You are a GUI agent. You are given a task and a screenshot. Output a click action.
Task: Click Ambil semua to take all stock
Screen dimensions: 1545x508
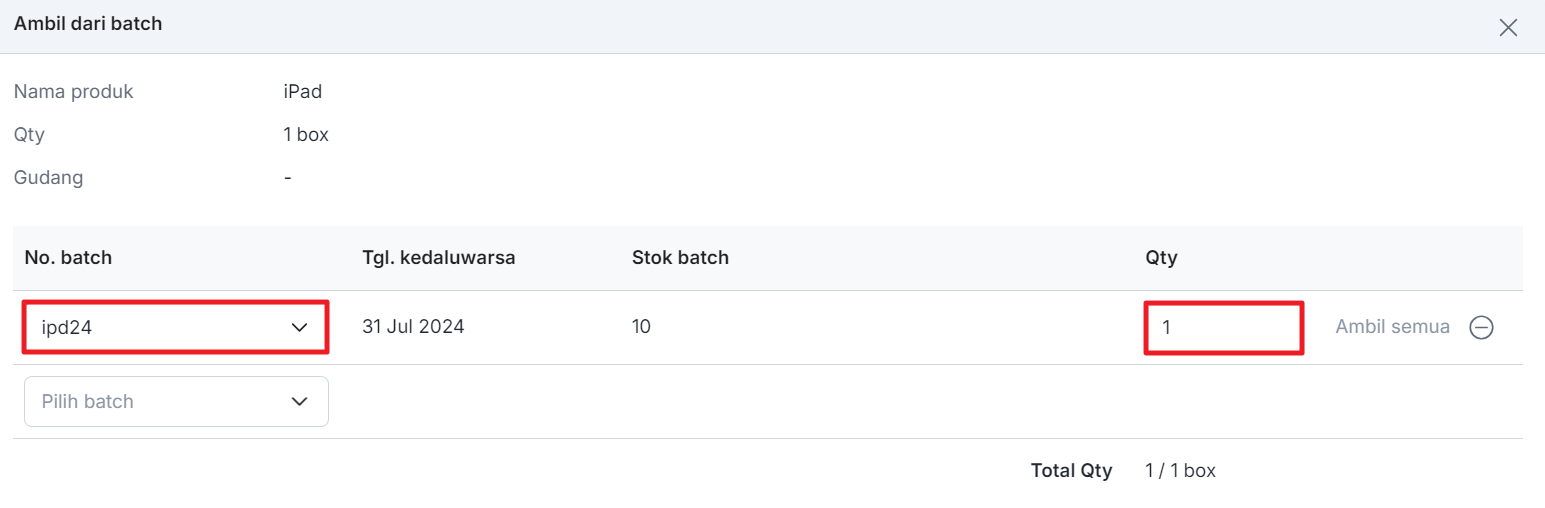point(1392,327)
